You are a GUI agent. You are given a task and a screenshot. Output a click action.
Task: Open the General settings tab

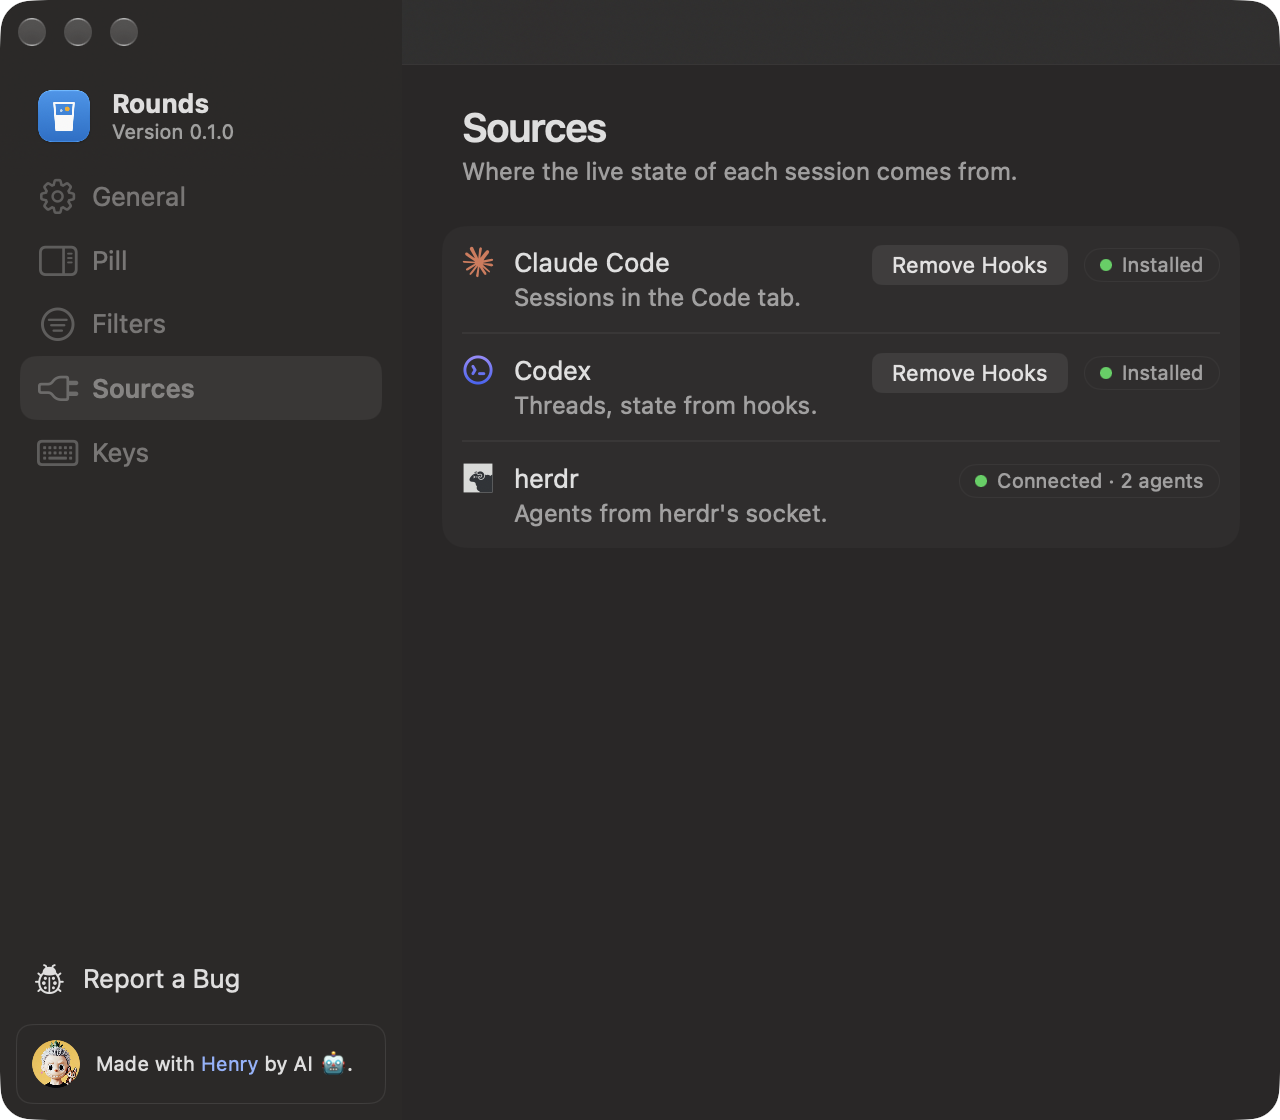click(x=201, y=197)
